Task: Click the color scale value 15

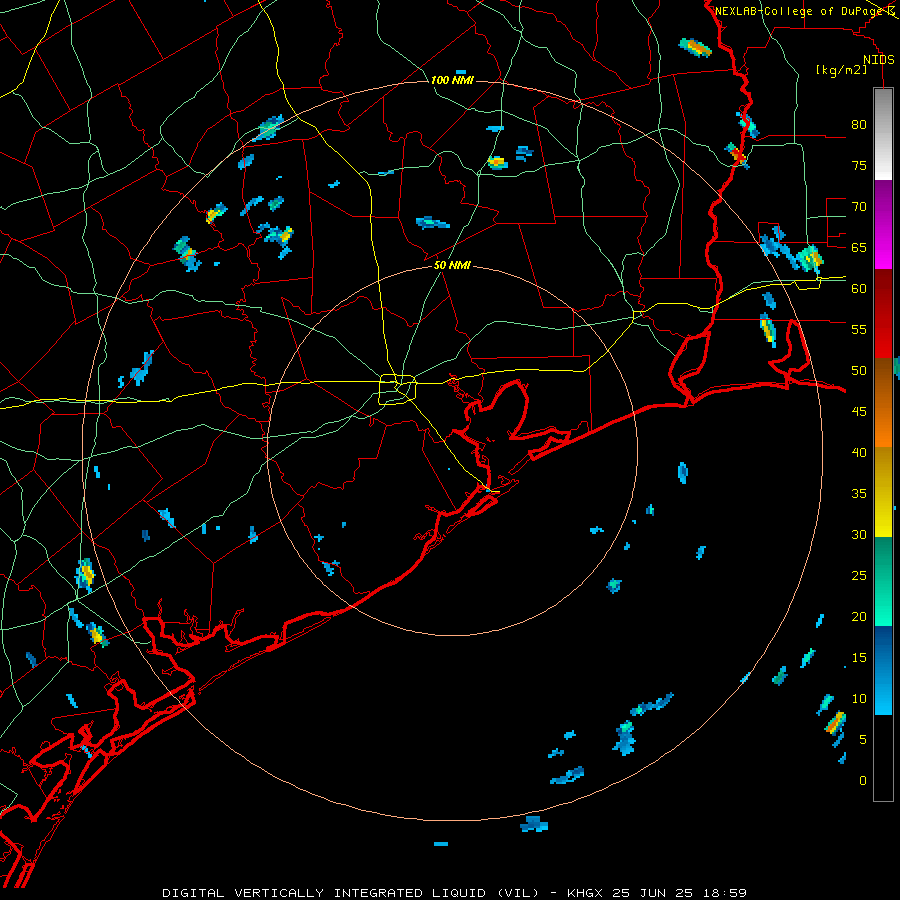Action: [x=859, y=658]
